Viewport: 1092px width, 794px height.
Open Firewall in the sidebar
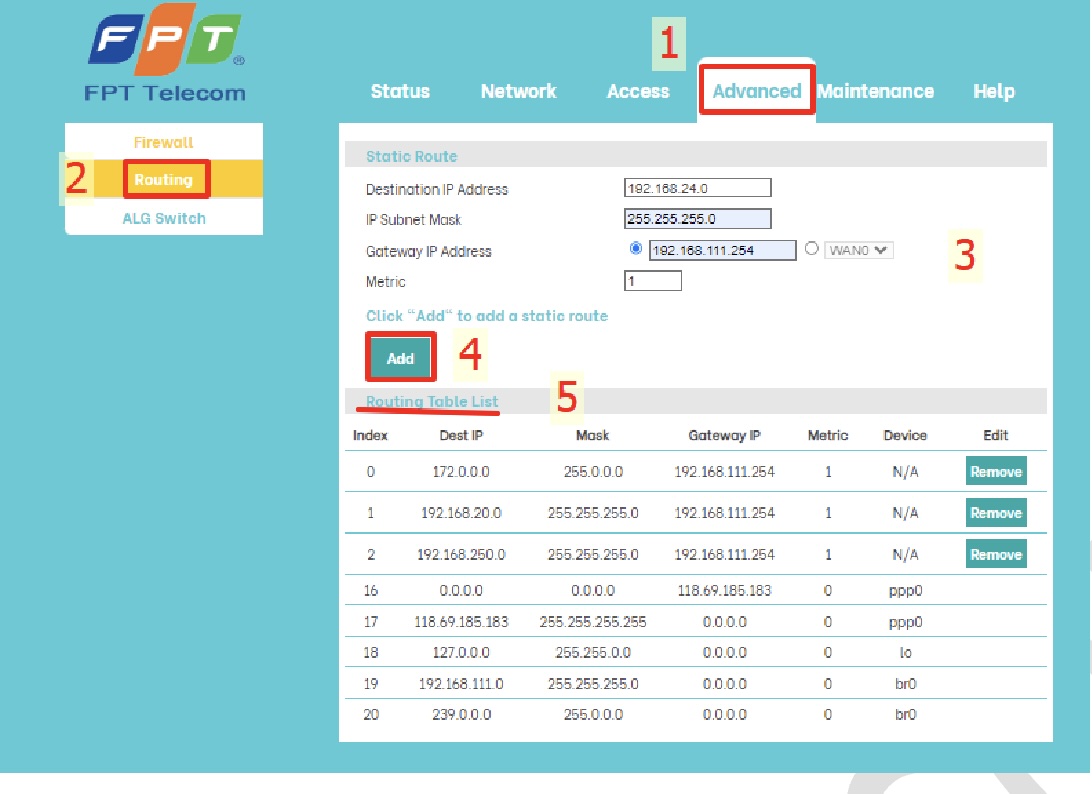(x=163, y=143)
